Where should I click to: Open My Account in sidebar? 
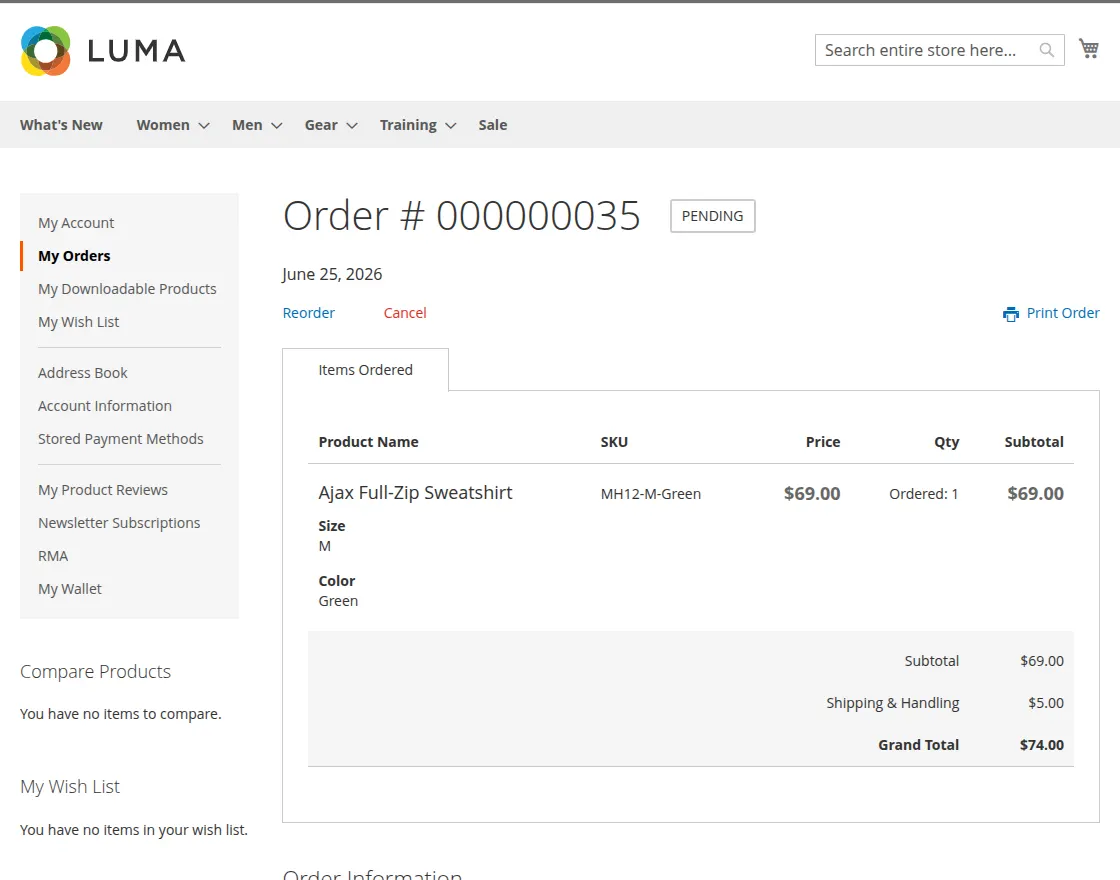(x=76, y=223)
